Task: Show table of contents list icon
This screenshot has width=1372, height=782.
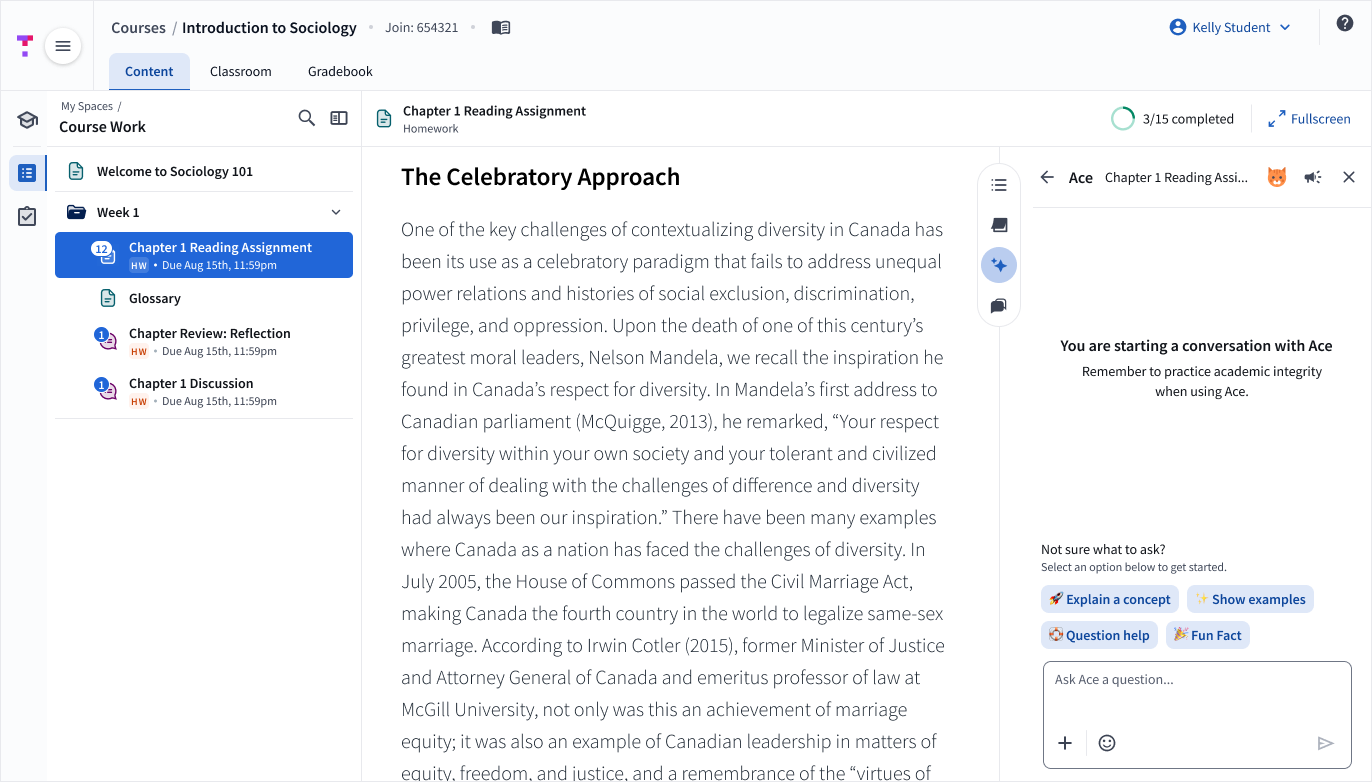Action: coord(998,185)
